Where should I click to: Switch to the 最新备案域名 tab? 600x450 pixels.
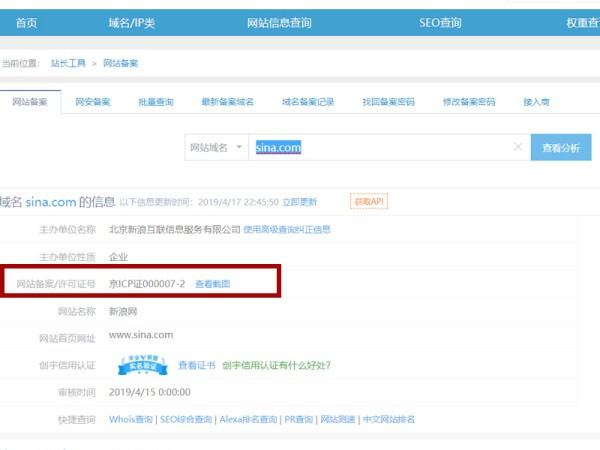pos(228,102)
